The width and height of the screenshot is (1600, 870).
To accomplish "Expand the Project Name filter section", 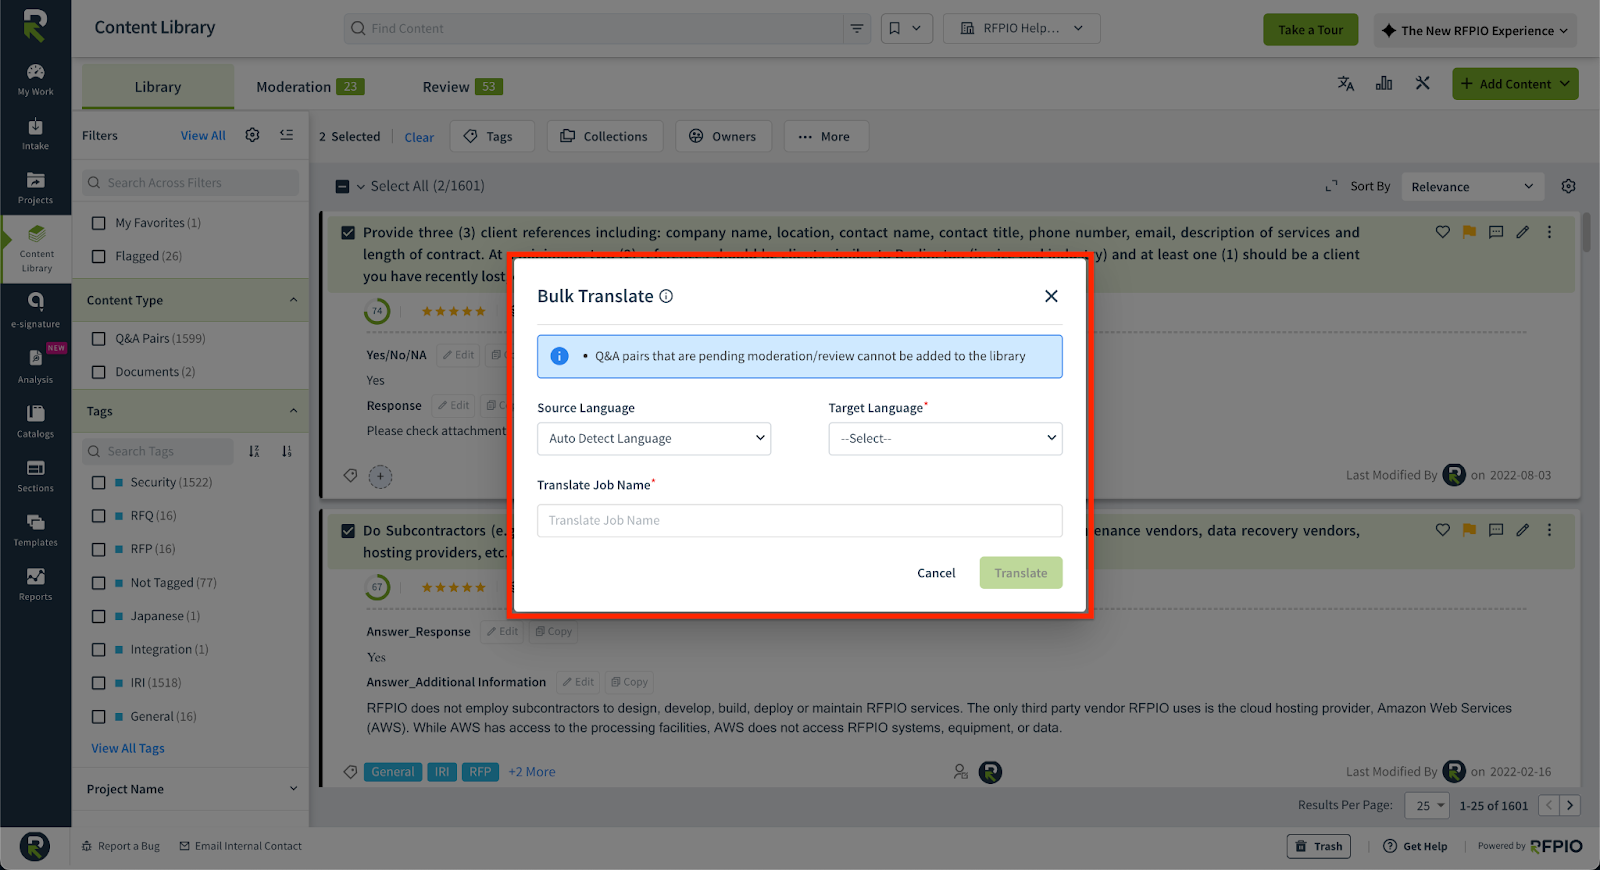I will [x=293, y=789].
